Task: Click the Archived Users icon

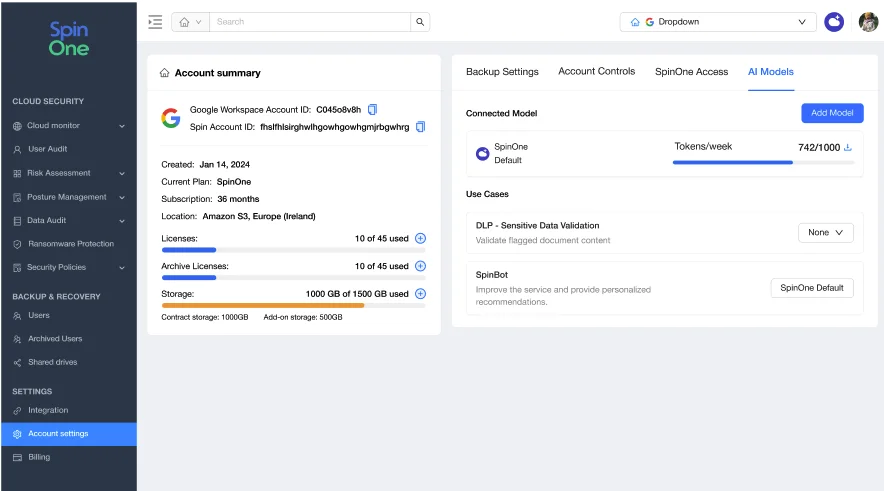Action: (17, 339)
